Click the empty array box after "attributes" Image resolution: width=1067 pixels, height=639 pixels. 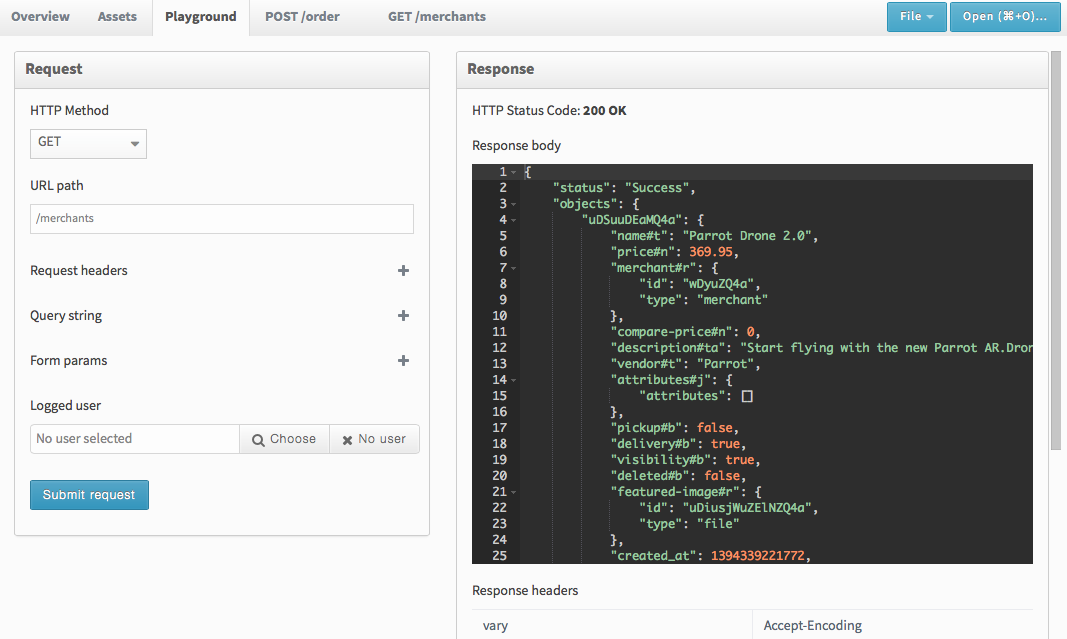pyautogui.click(x=747, y=397)
